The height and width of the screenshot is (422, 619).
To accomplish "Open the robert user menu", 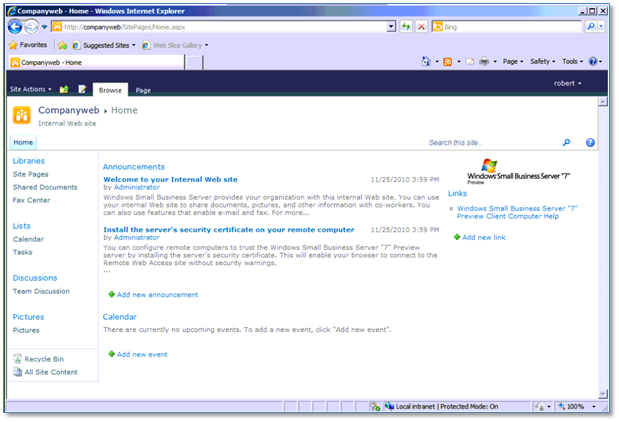I will 567,84.
